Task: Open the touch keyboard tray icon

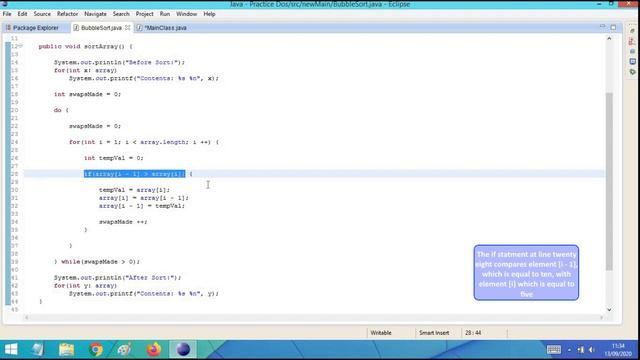Action: [x=553, y=349]
